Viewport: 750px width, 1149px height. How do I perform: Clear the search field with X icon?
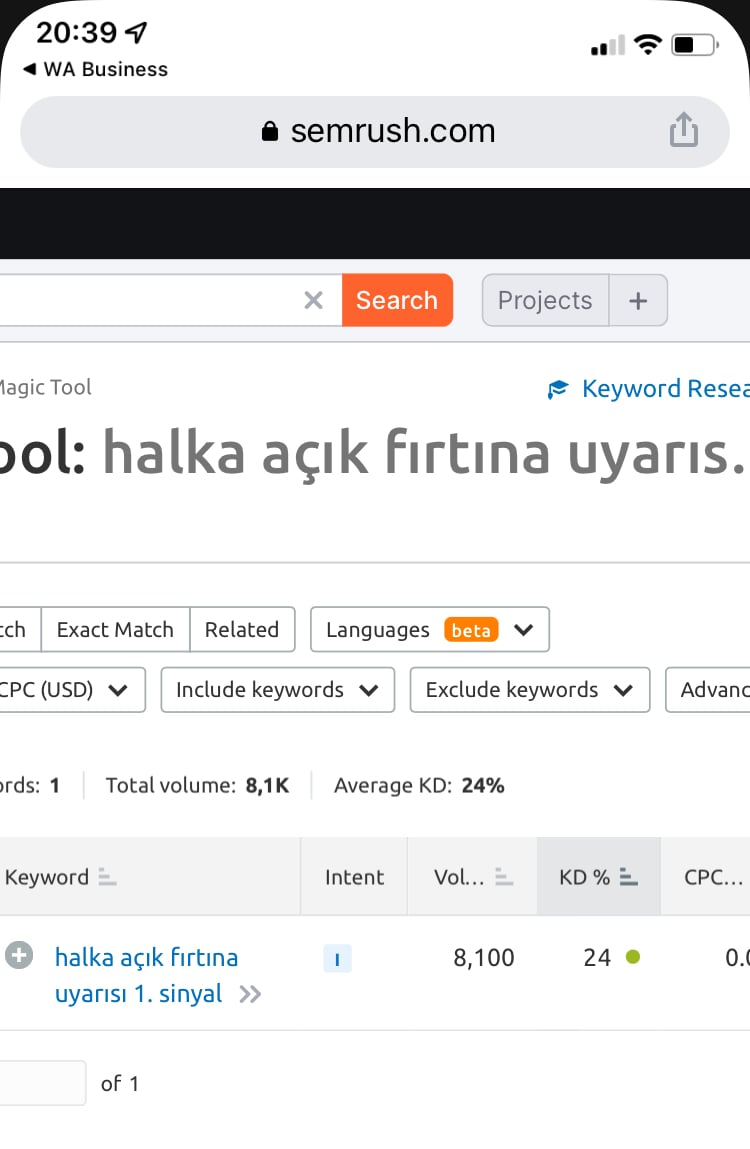tap(313, 300)
